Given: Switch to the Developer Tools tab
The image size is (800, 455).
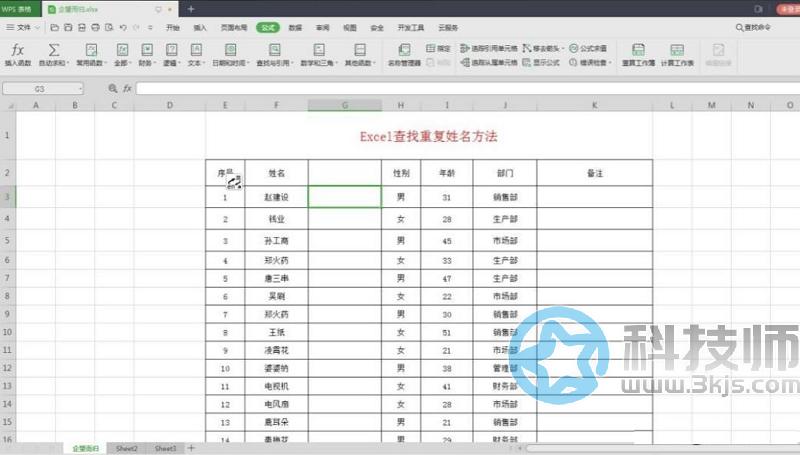Looking at the screenshot, I should (411, 28).
